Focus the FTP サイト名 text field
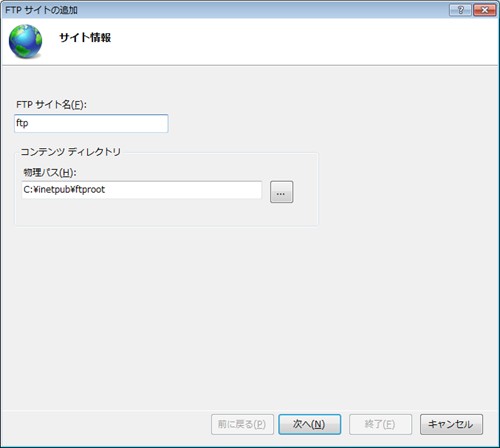This screenshot has width=500, height=448. tap(91, 123)
